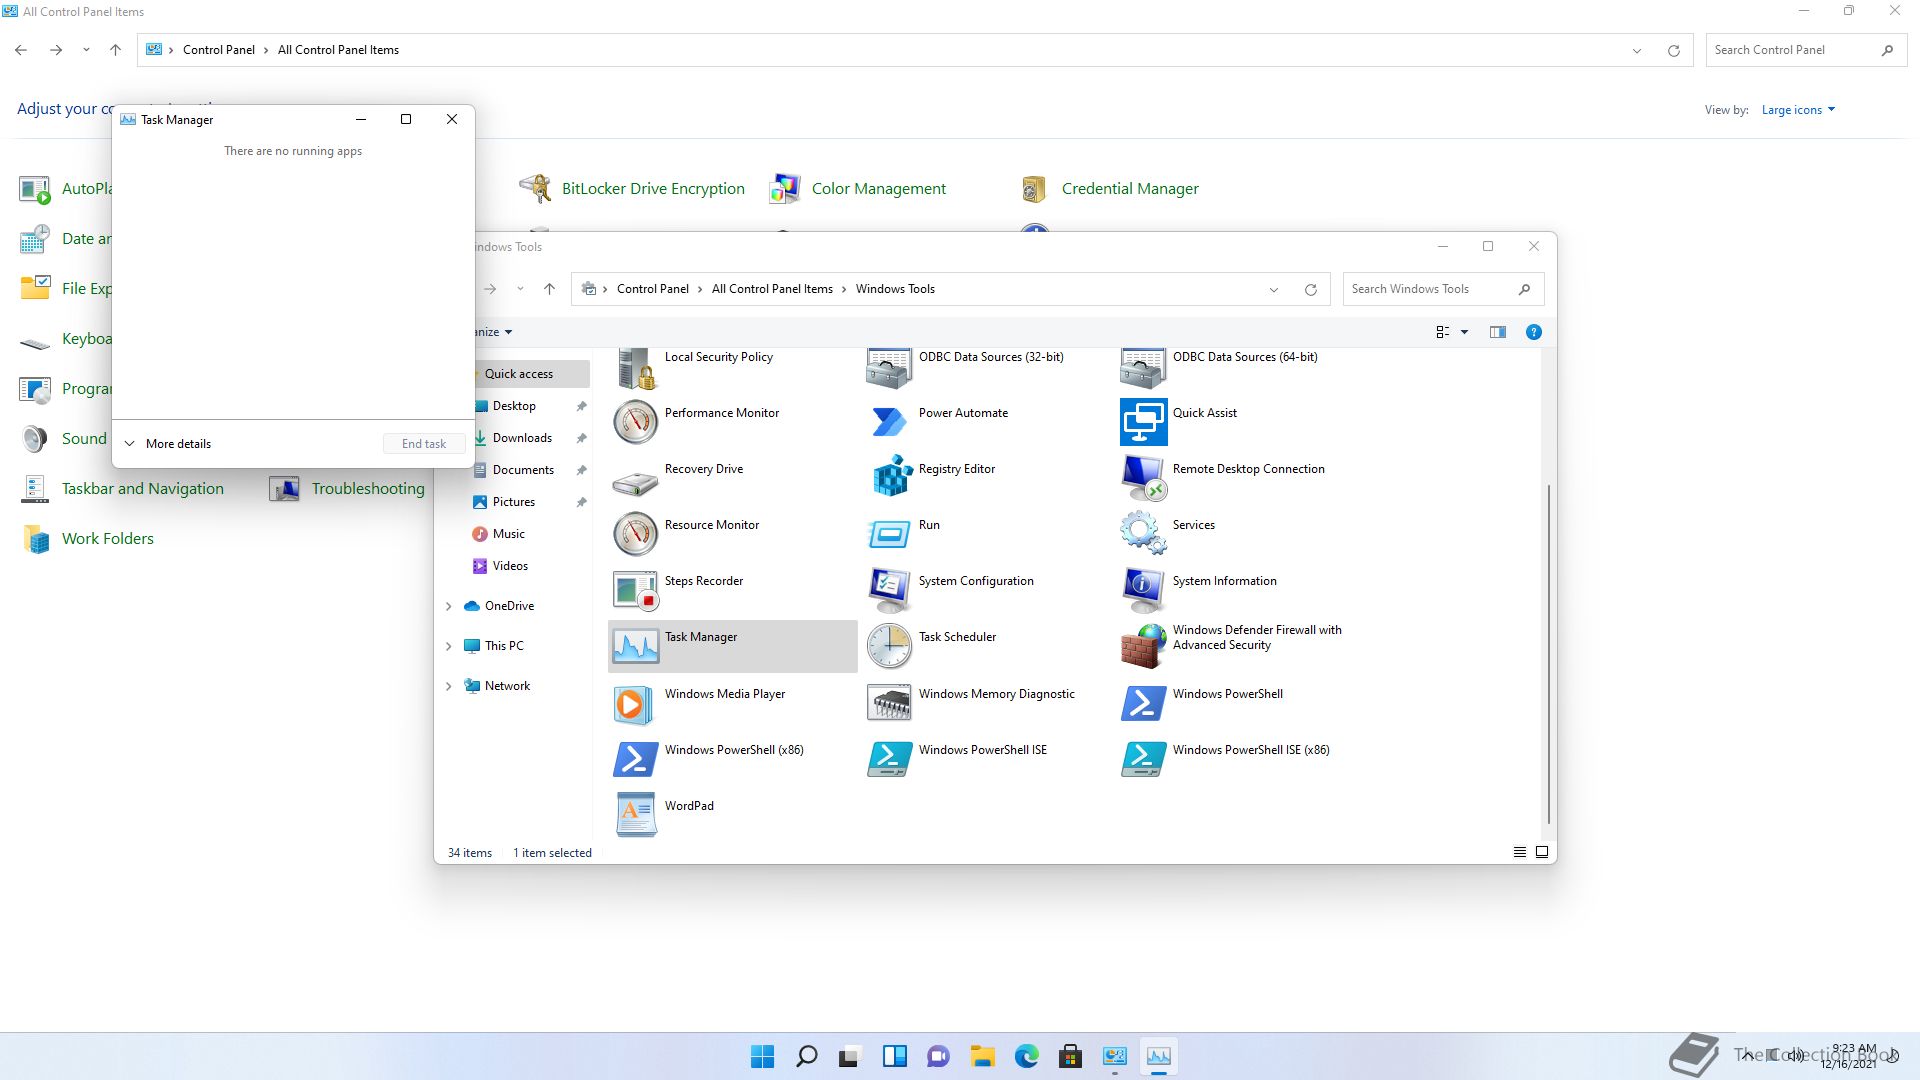Open Windows PowerShell ISE icon
The width and height of the screenshot is (1920, 1080).
pyautogui.click(x=890, y=759)
